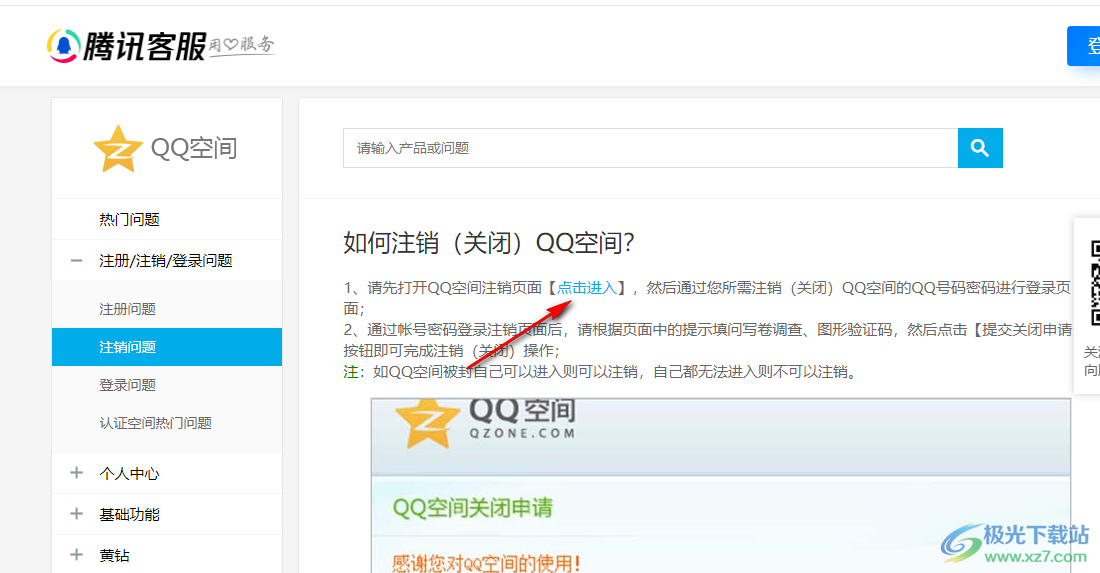Expand the 个人中心 section

(x=77, y=473)
